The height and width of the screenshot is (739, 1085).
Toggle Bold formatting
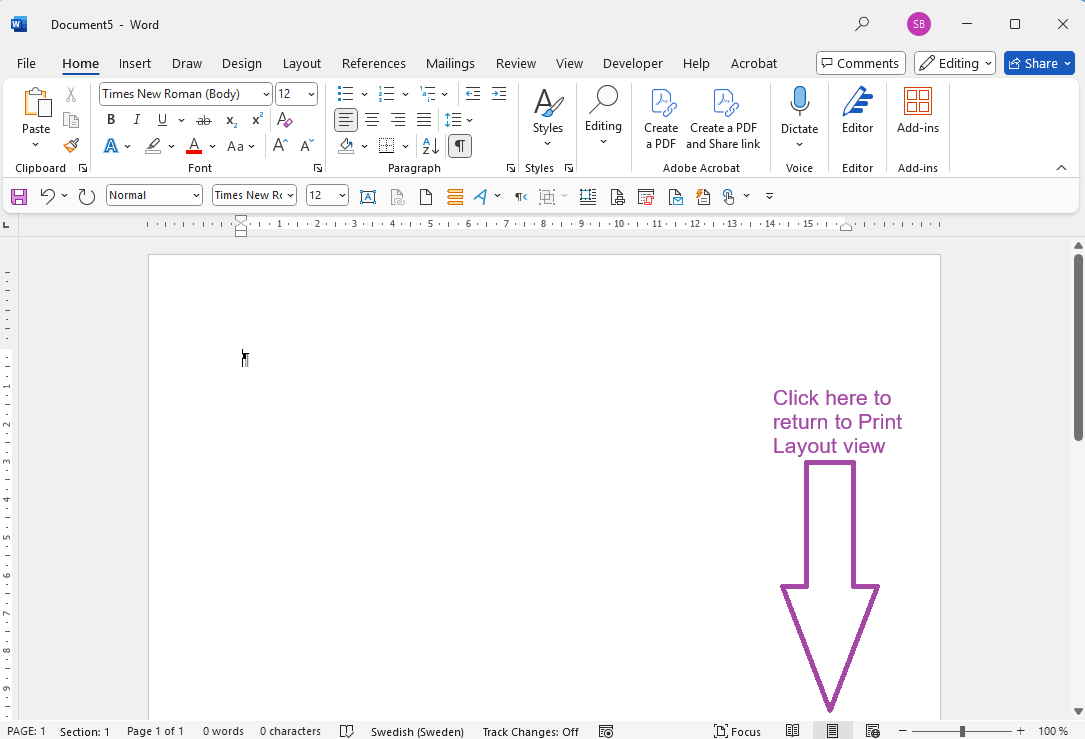tap(111, 120)
